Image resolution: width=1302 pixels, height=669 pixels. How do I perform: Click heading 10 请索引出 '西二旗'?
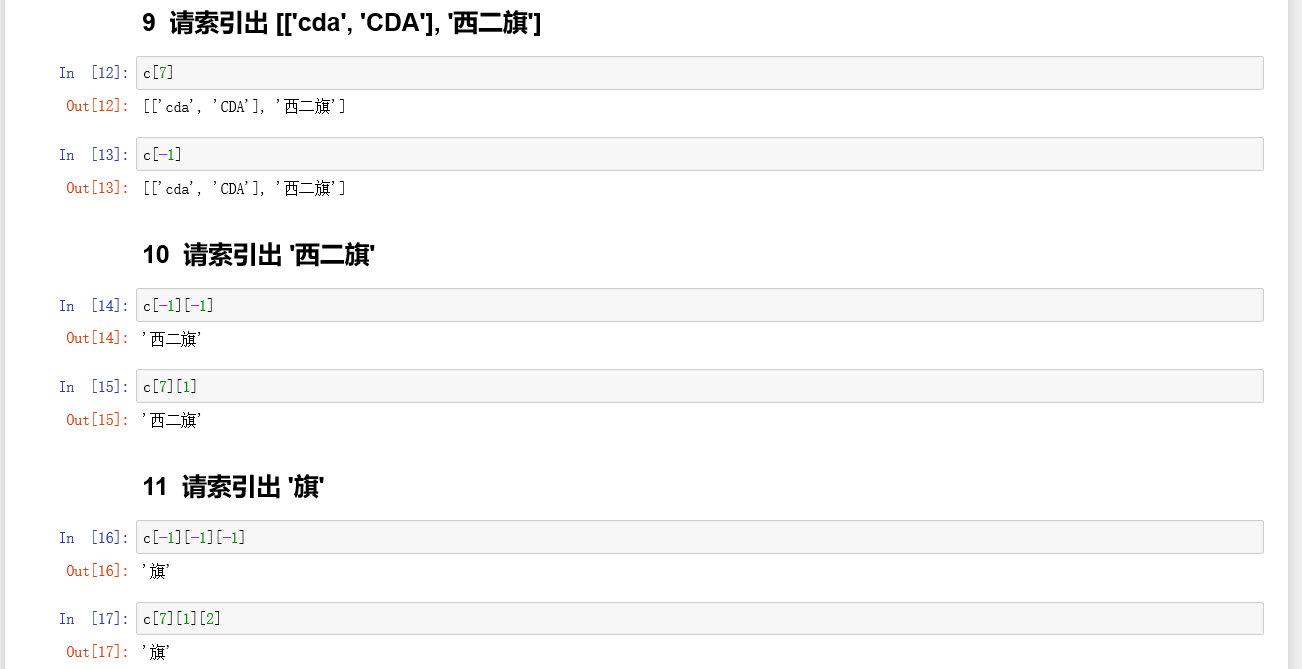point(258,255)
